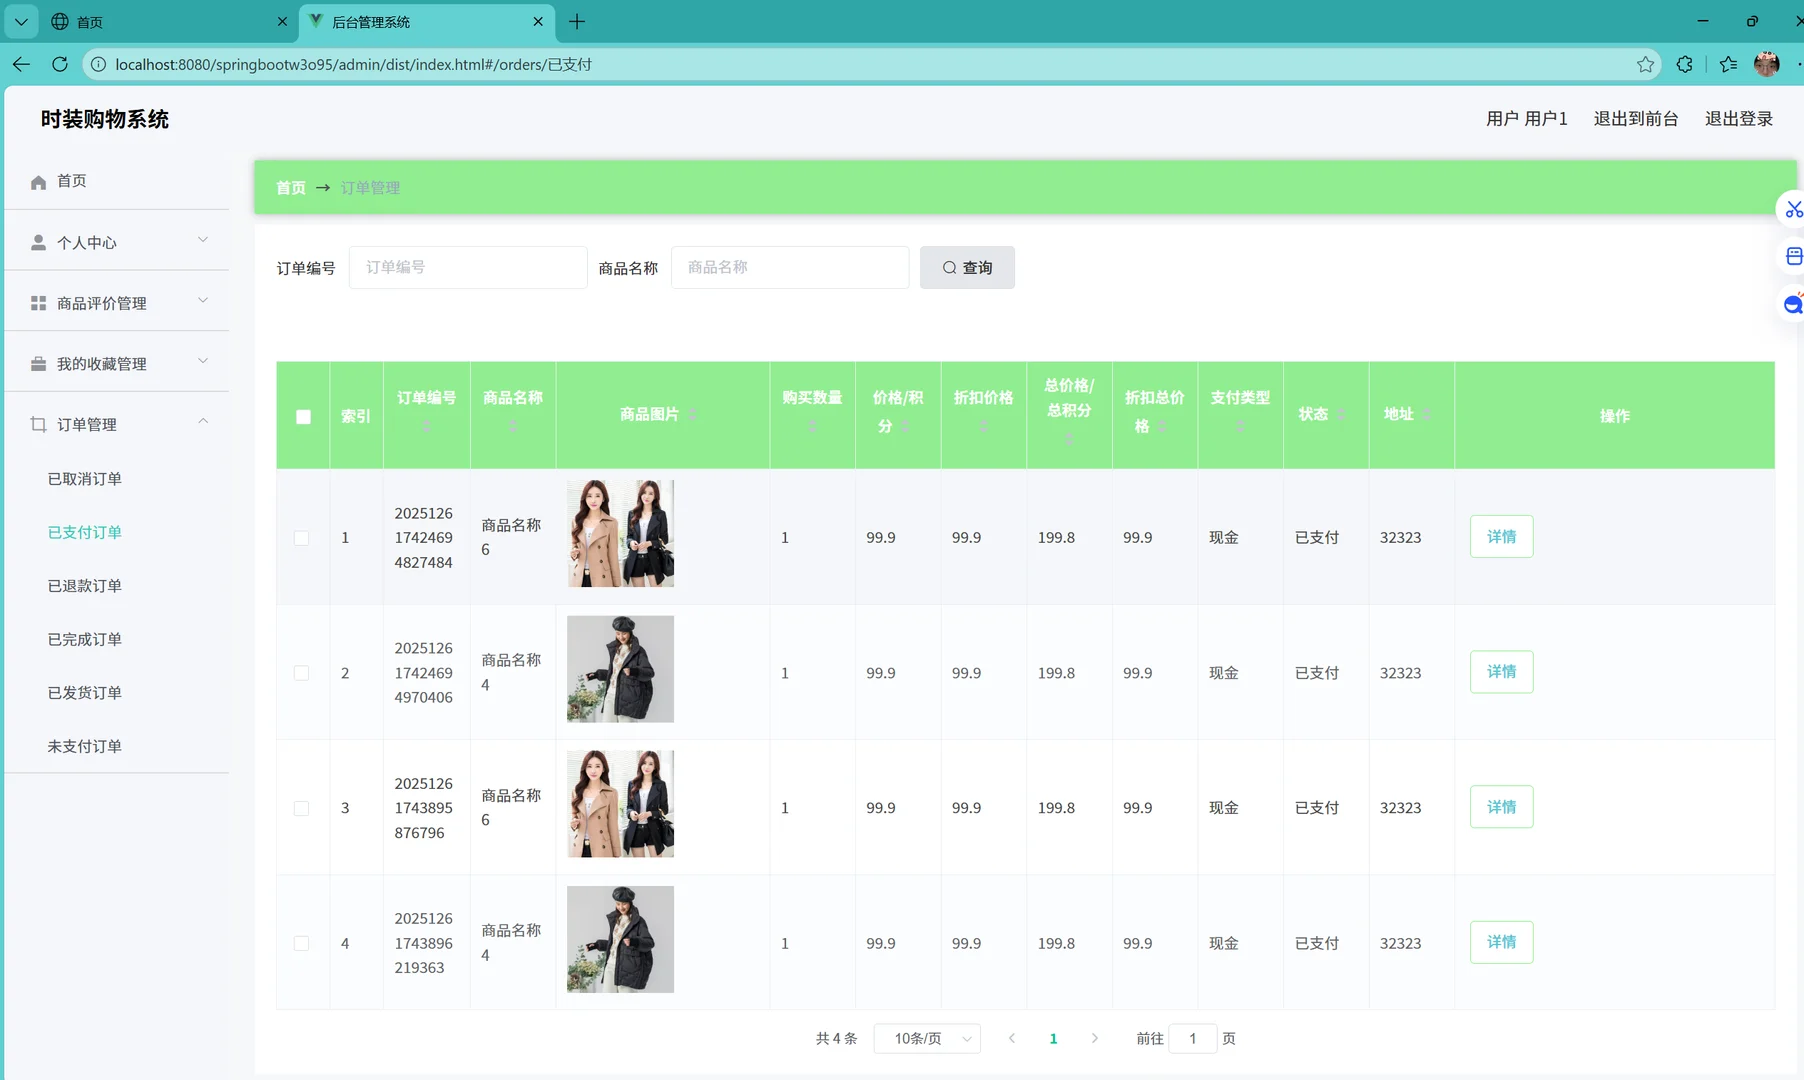
Task: Check the checkbox for order row 4
Action: [301, 943]
